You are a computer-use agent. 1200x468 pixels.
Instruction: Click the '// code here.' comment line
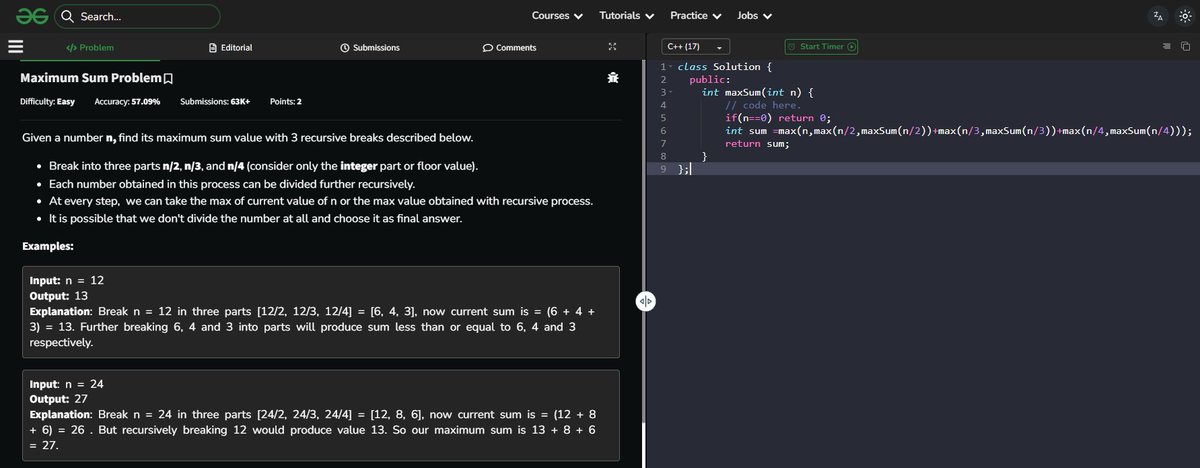click(763, 105)
